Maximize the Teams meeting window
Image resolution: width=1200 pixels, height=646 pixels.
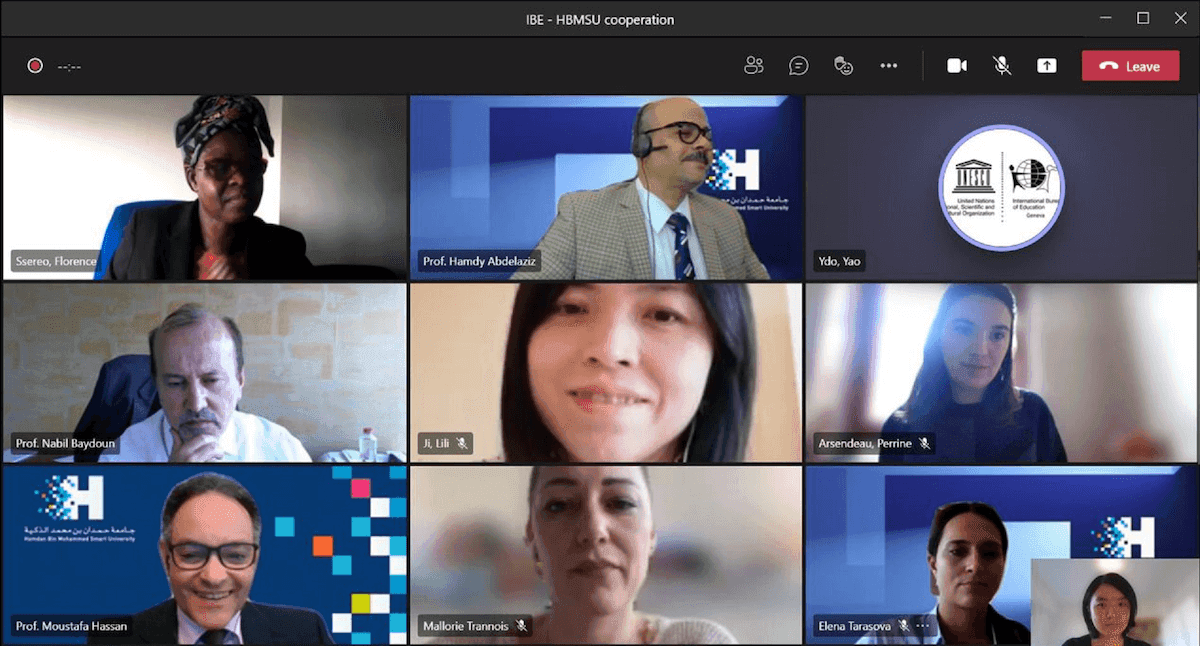click(1143, 18)
